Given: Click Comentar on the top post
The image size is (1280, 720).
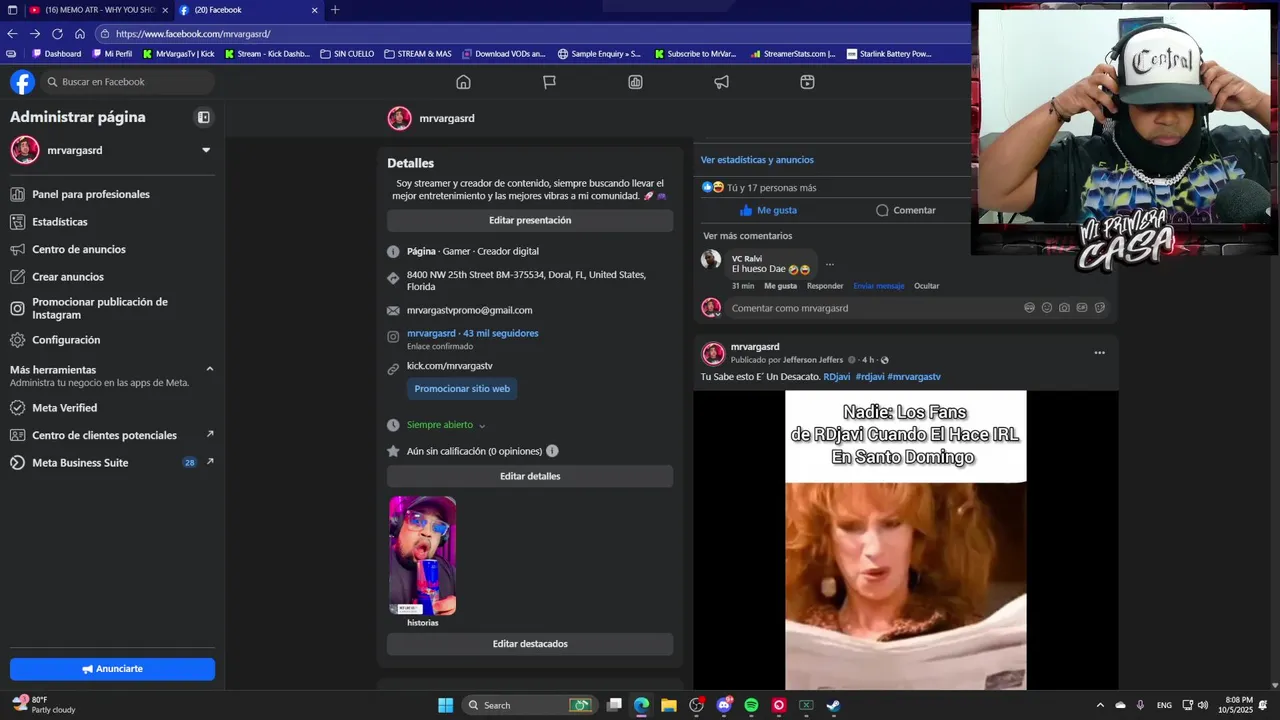Looking at the screenshot, I should point(906,210).
